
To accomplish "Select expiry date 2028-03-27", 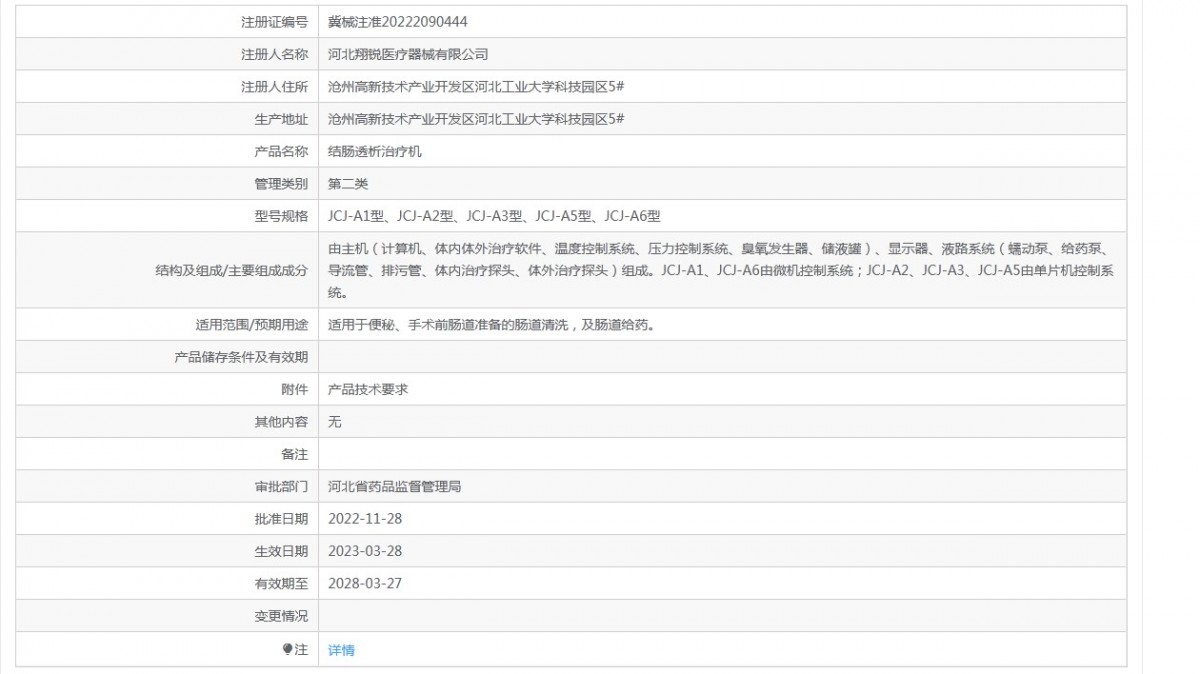I will click(365, 583).
